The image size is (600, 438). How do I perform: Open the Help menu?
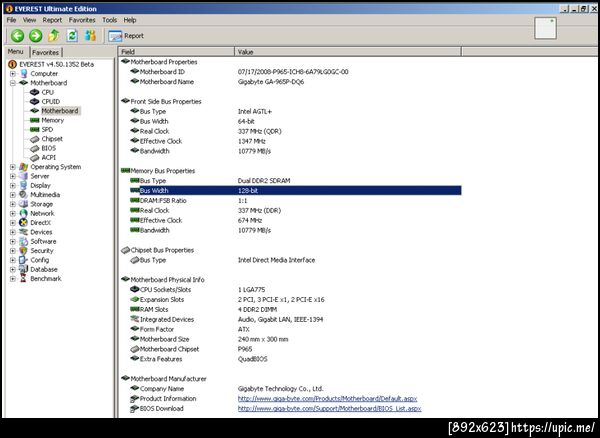(x=130, y=20)
